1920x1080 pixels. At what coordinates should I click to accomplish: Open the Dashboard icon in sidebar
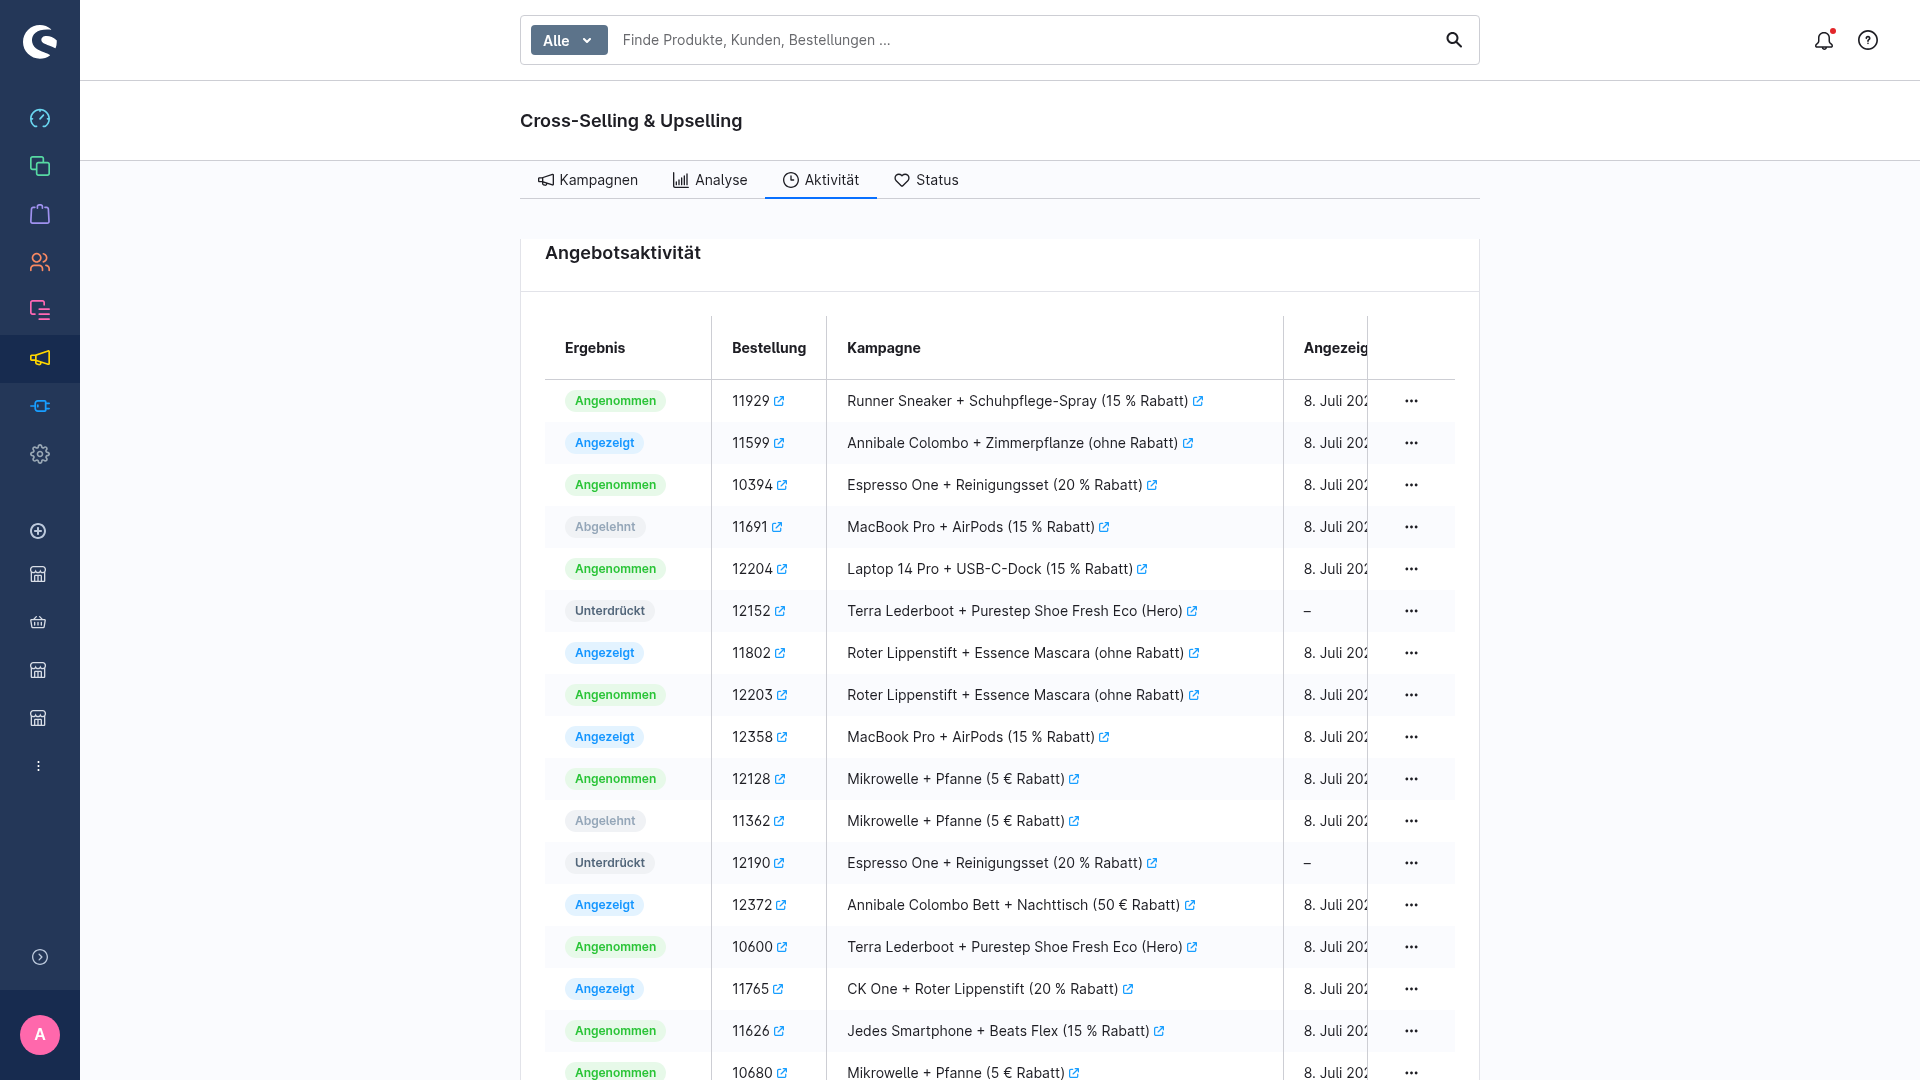pos(40,118)
